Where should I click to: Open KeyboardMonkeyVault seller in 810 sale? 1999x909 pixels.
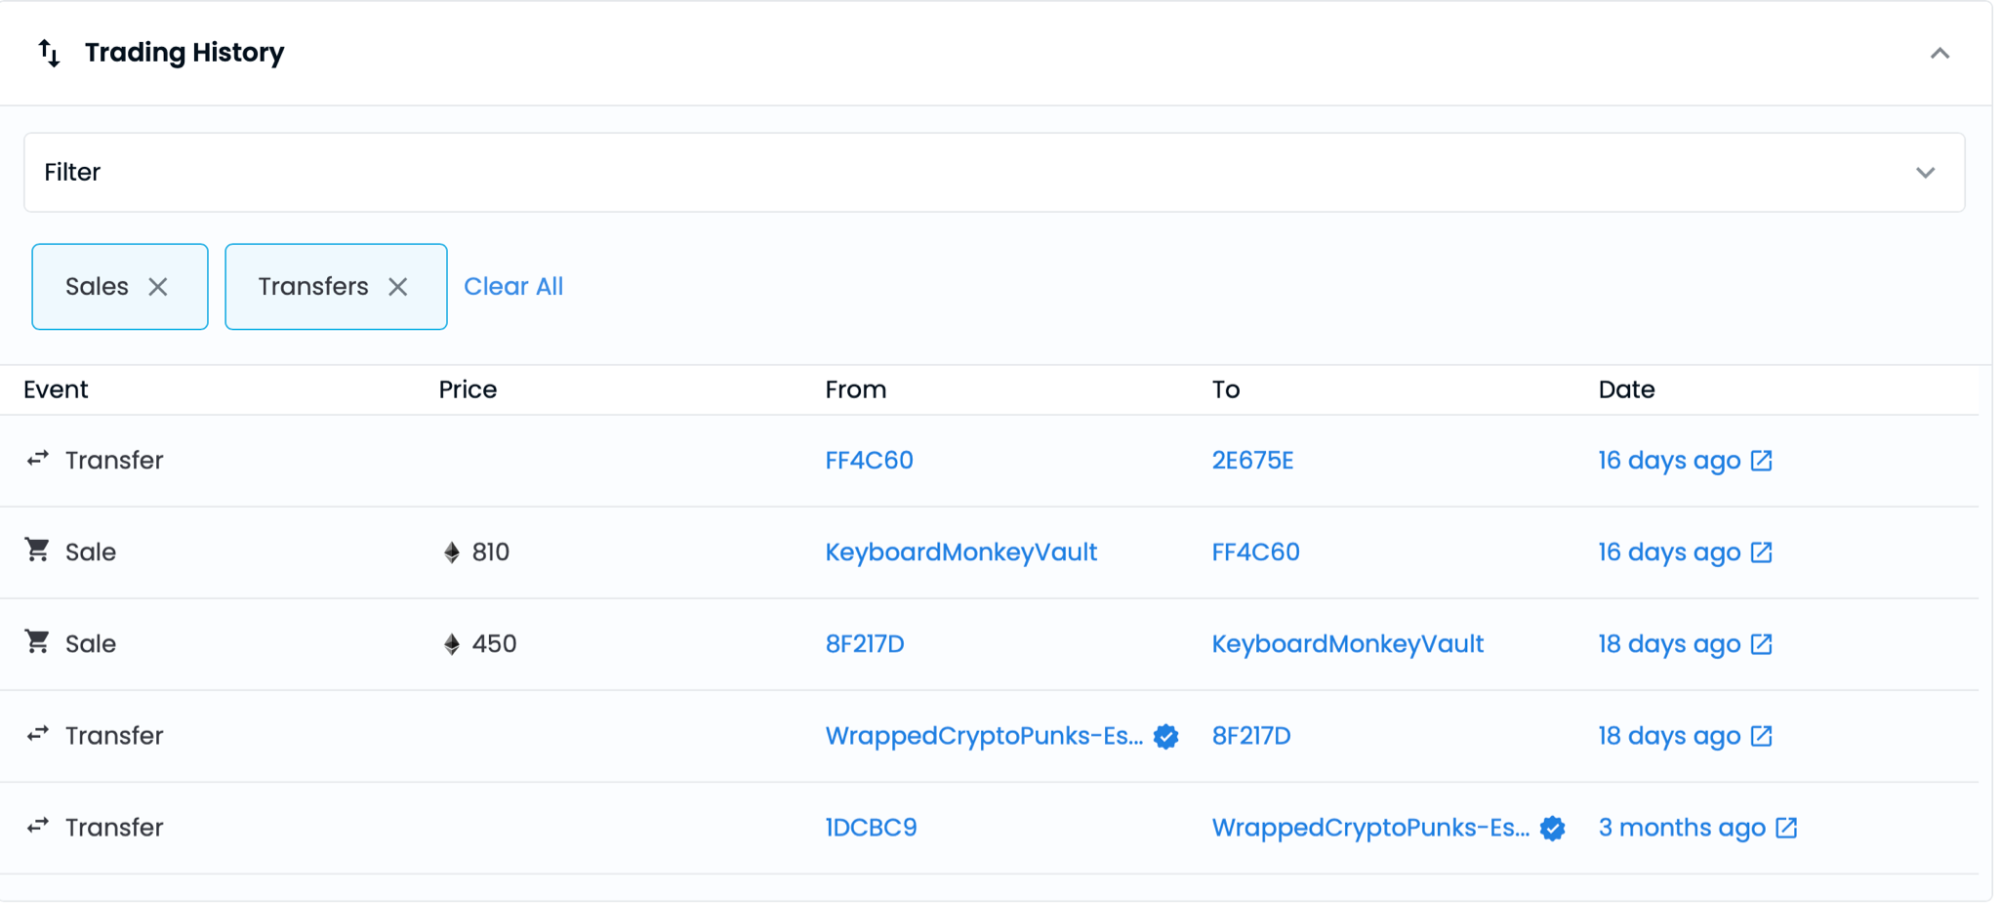[961, 552]
